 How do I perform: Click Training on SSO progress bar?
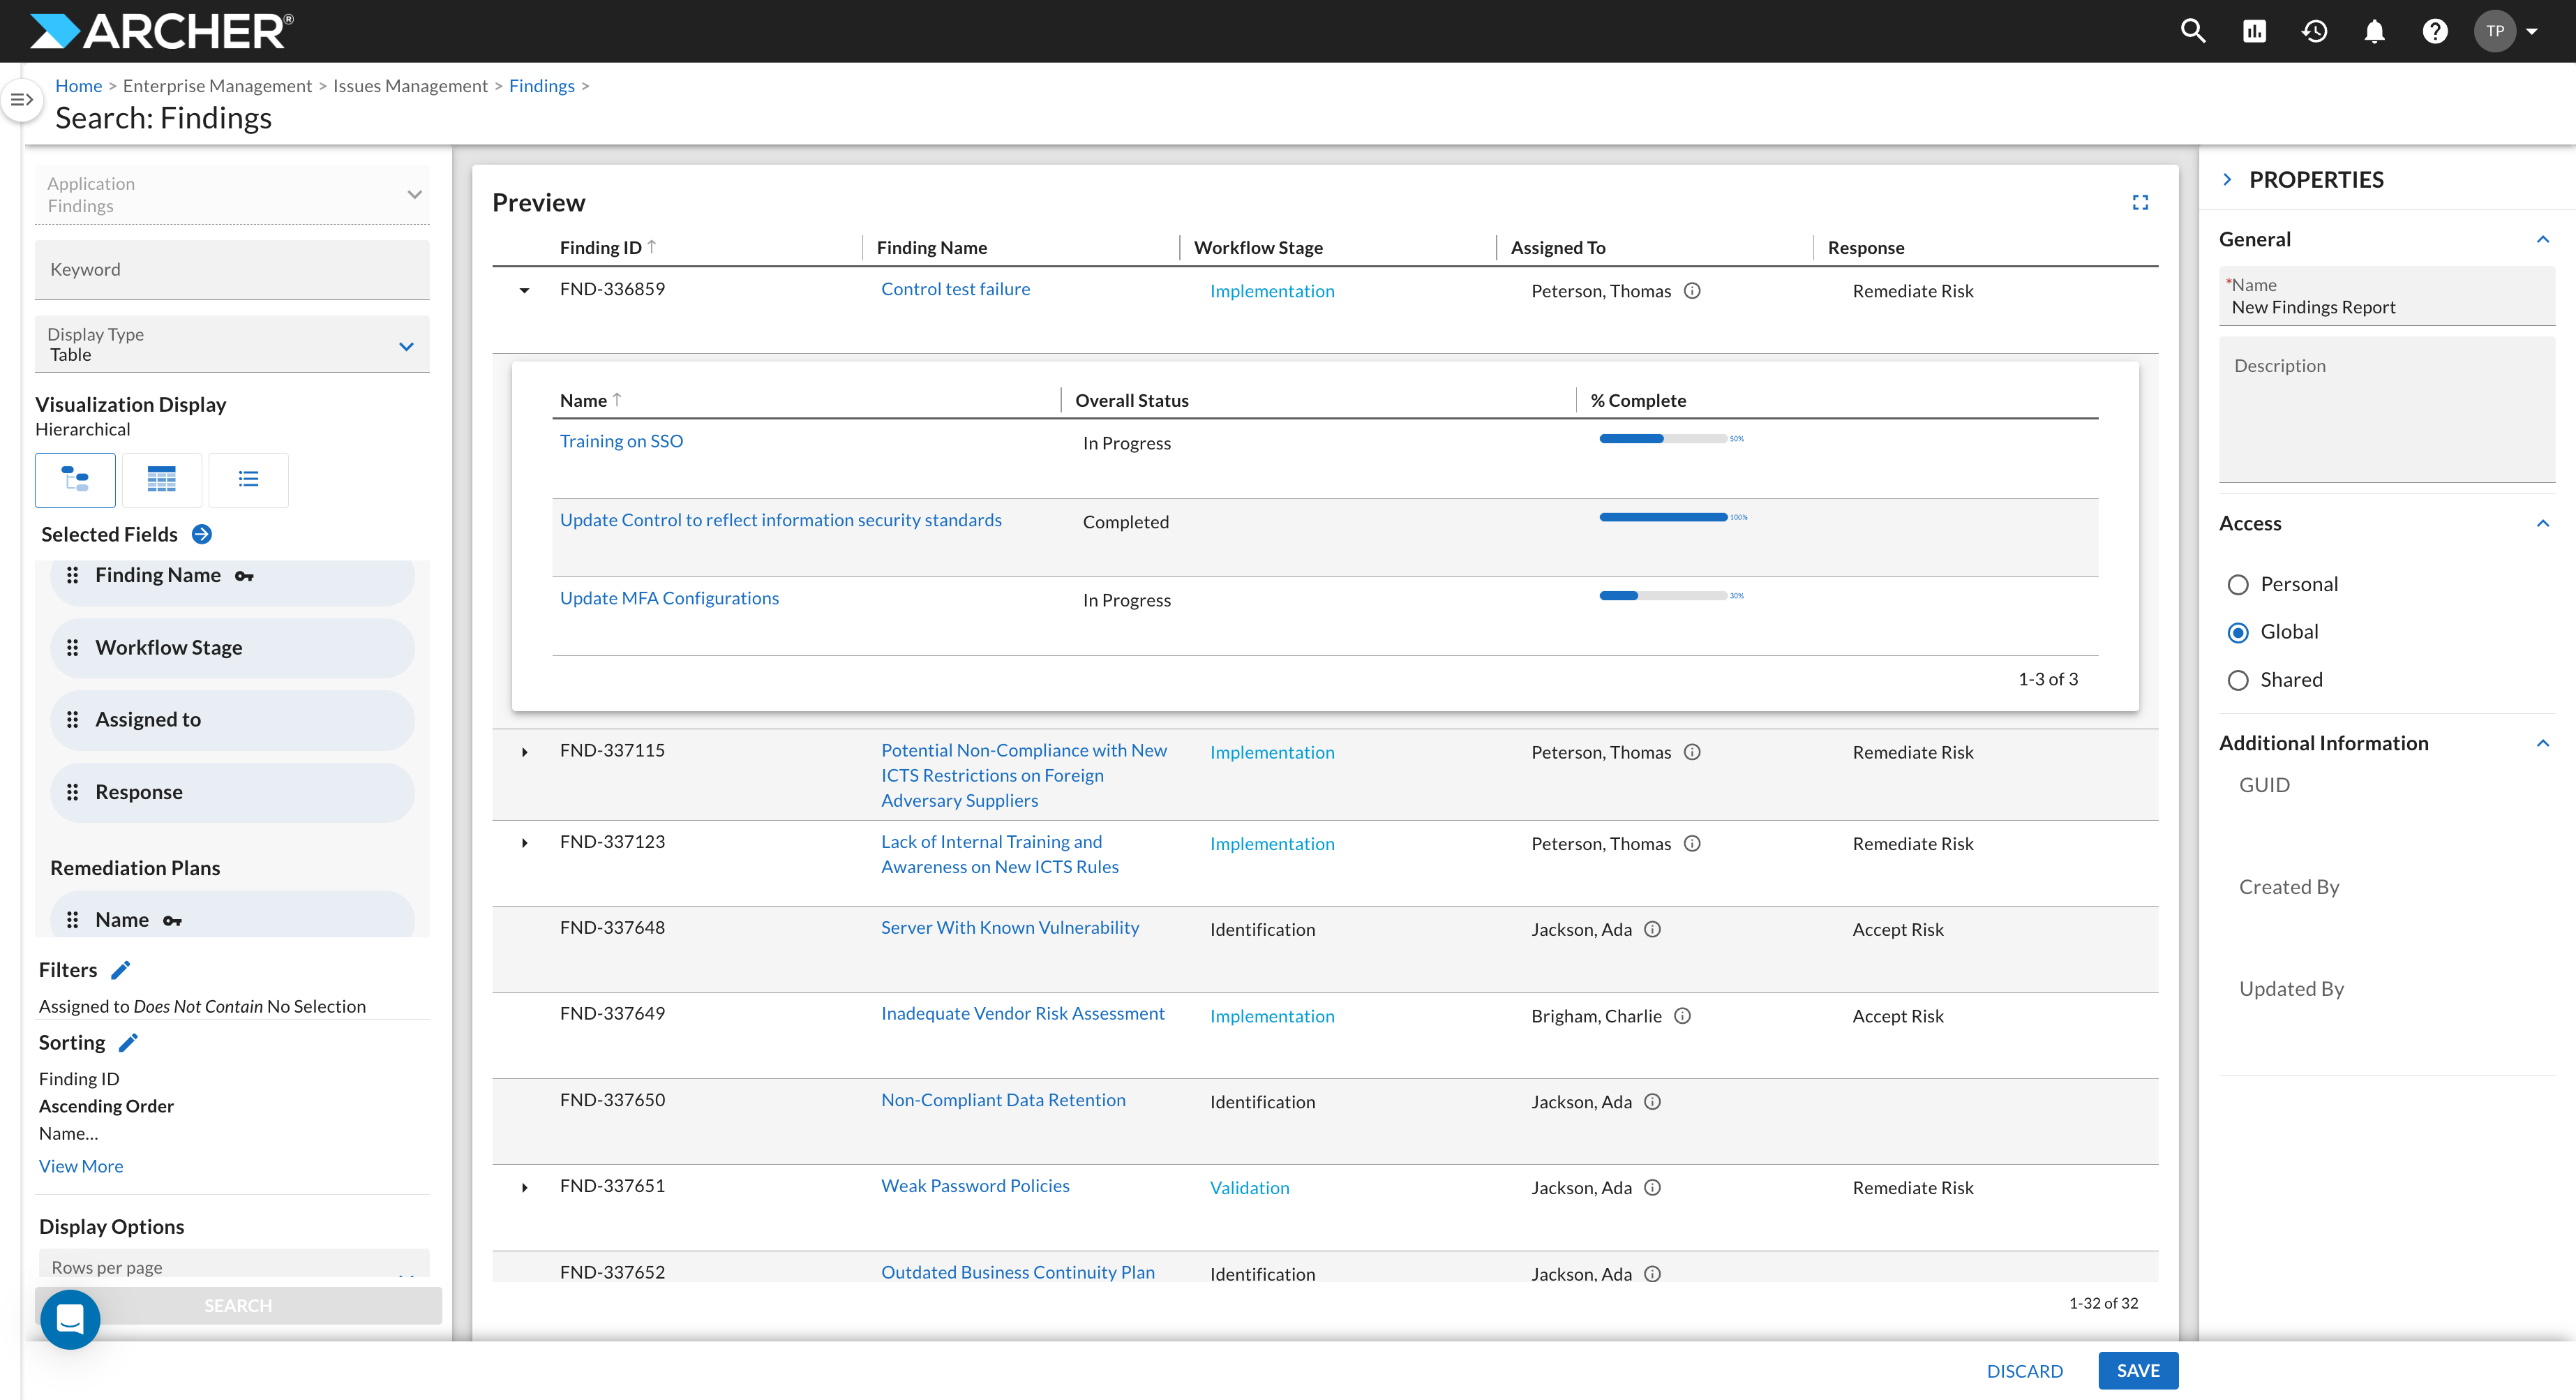(x=1663, y=439)
